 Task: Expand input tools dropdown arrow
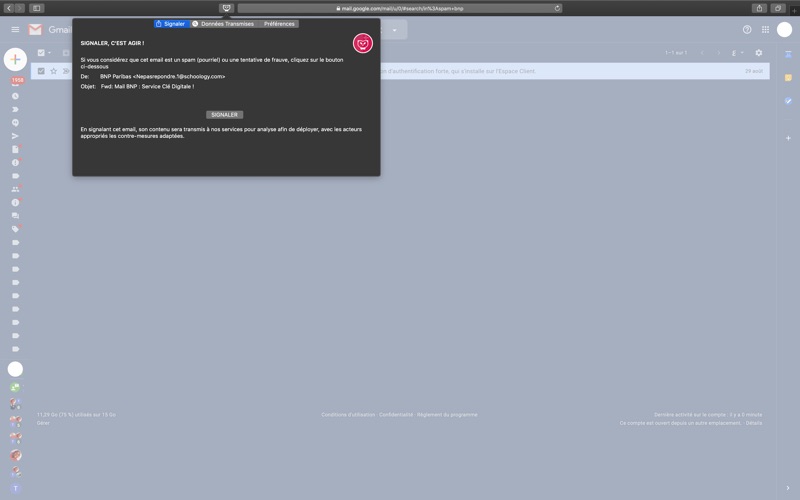[742, 53]
